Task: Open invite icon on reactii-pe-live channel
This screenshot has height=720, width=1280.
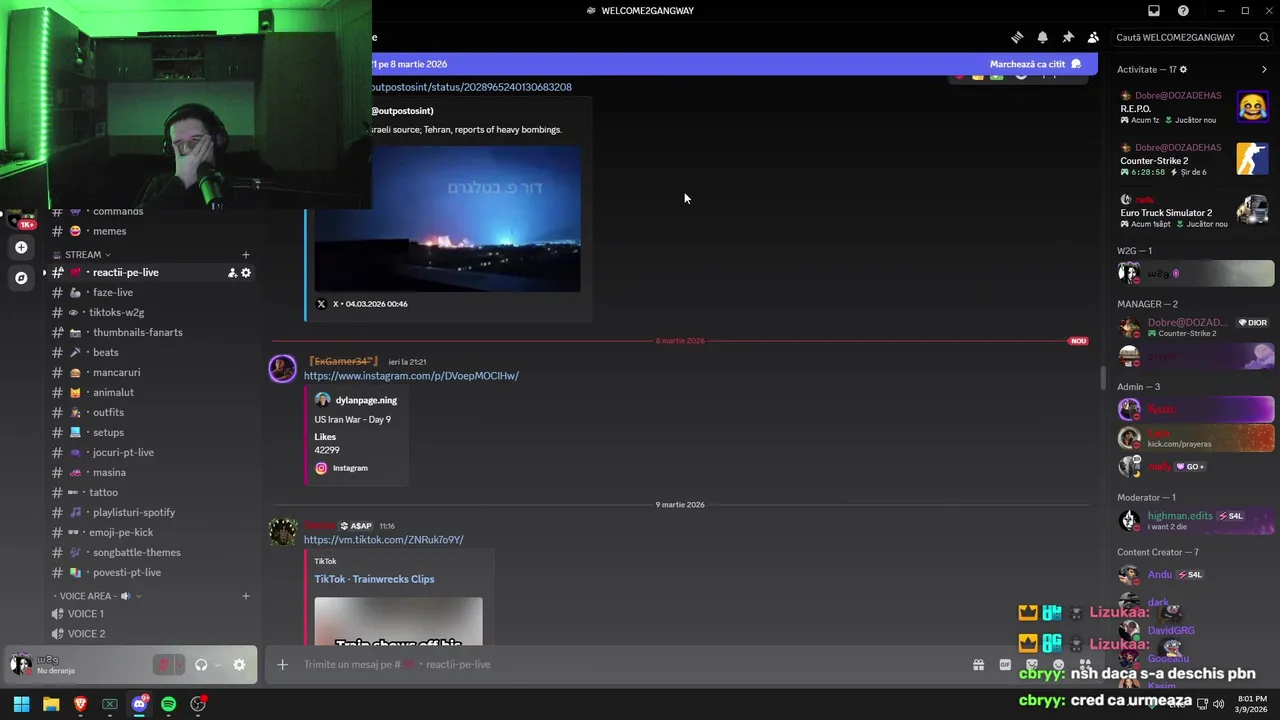Action: (232, 272)
